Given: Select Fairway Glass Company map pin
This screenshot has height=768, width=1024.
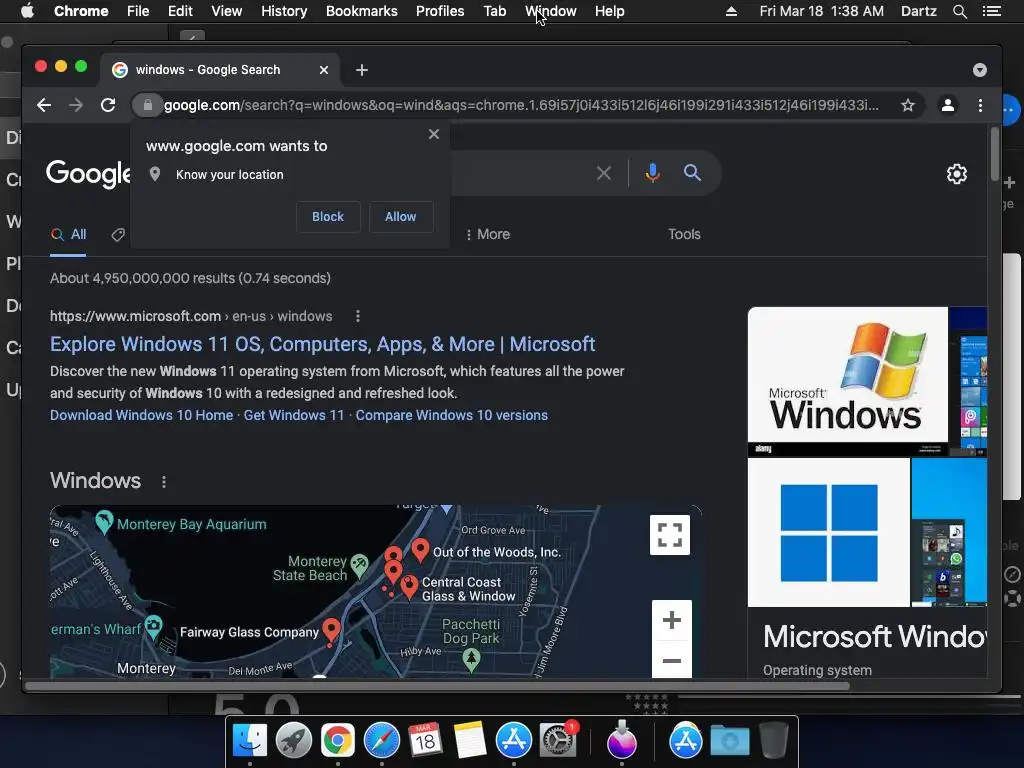Looking at the screenshot, I should coord(332,631).
